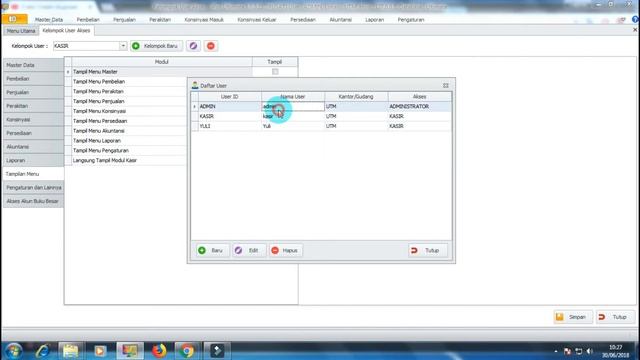Open the Laporan menu
This screenshot has height=360, width=640.
[375, 20]
